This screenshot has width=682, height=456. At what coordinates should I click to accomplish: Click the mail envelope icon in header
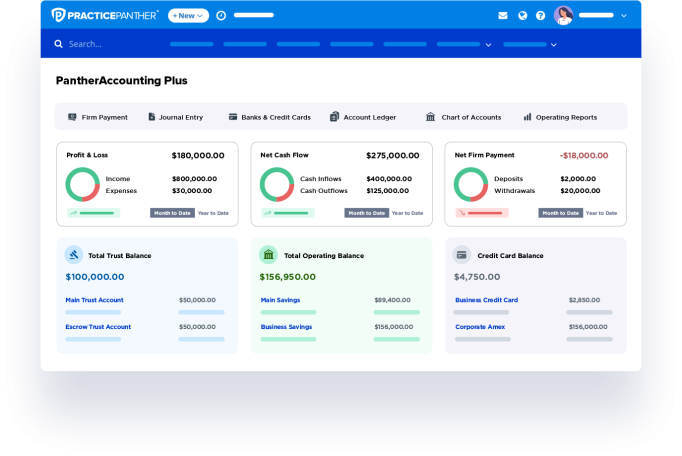503,16
